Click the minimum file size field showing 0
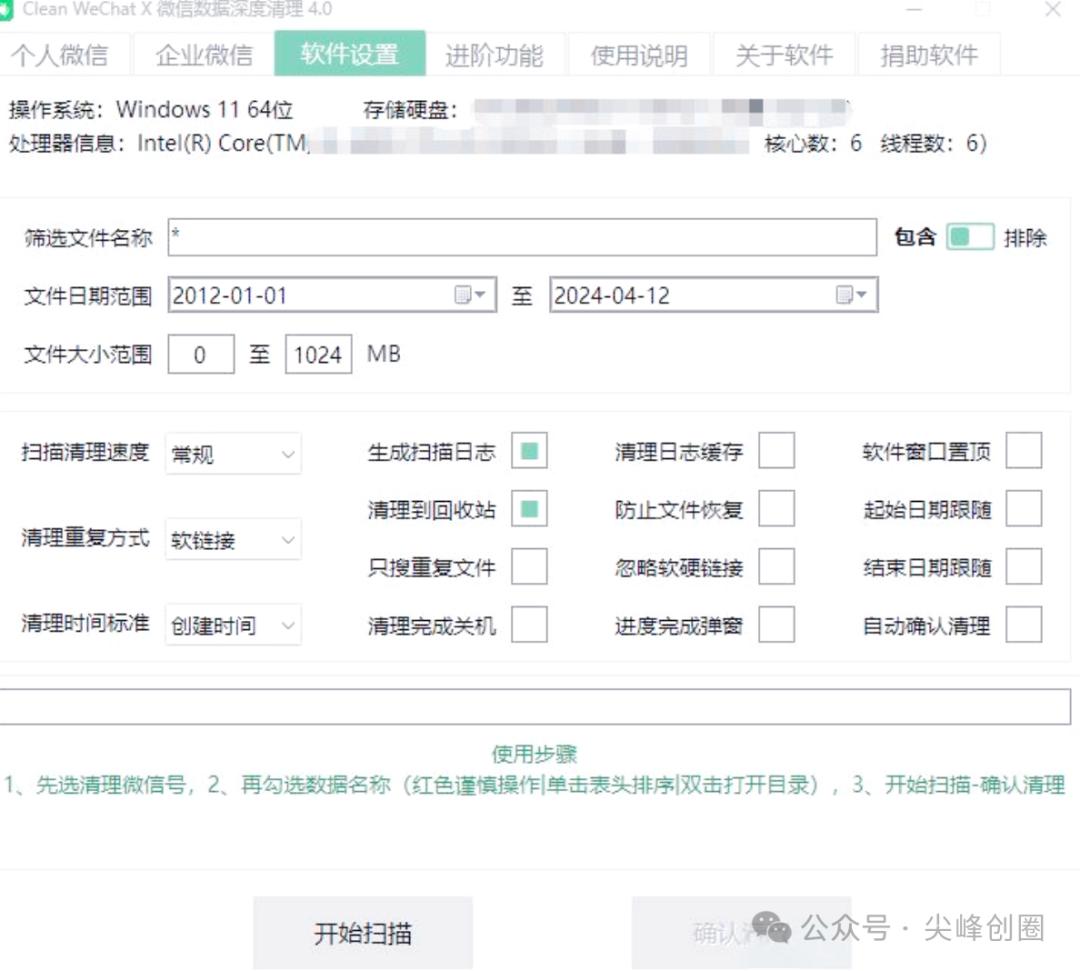The width and height of the screenshot is (1080, 971). [x=201, y=355]
